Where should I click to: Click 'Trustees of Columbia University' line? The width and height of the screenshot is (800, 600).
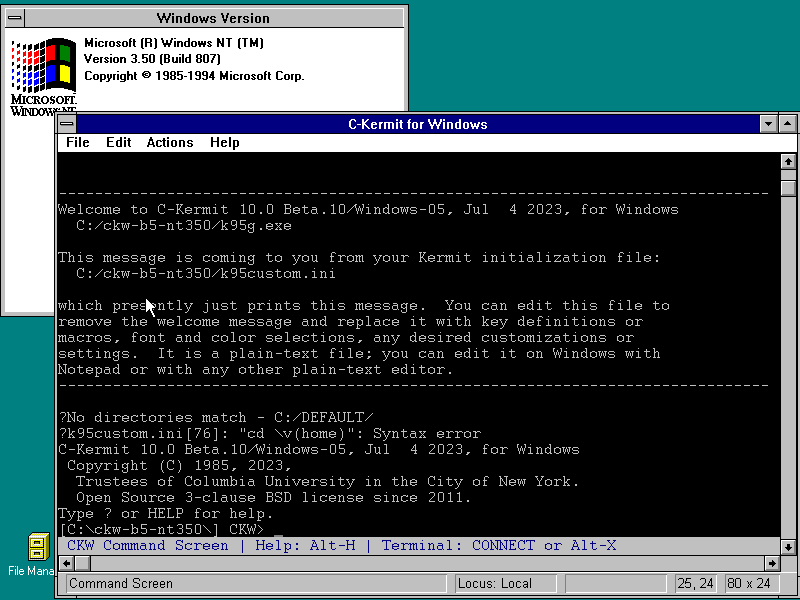(x=327, y=481)
